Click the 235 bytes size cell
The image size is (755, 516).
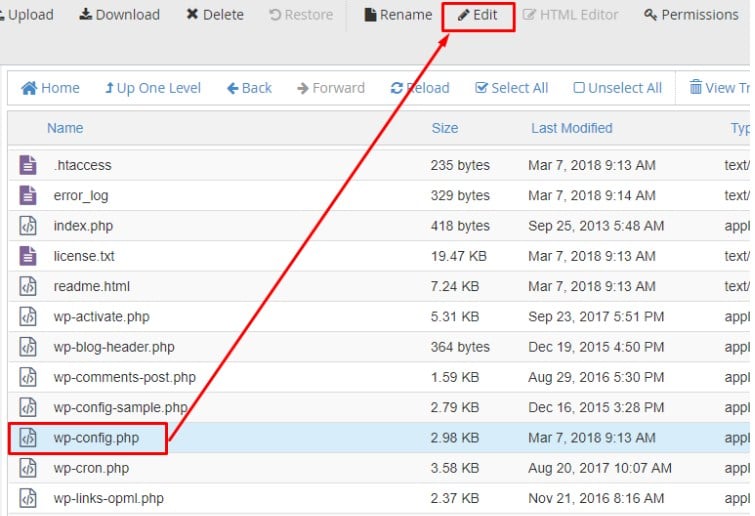[x=460, y=165]
